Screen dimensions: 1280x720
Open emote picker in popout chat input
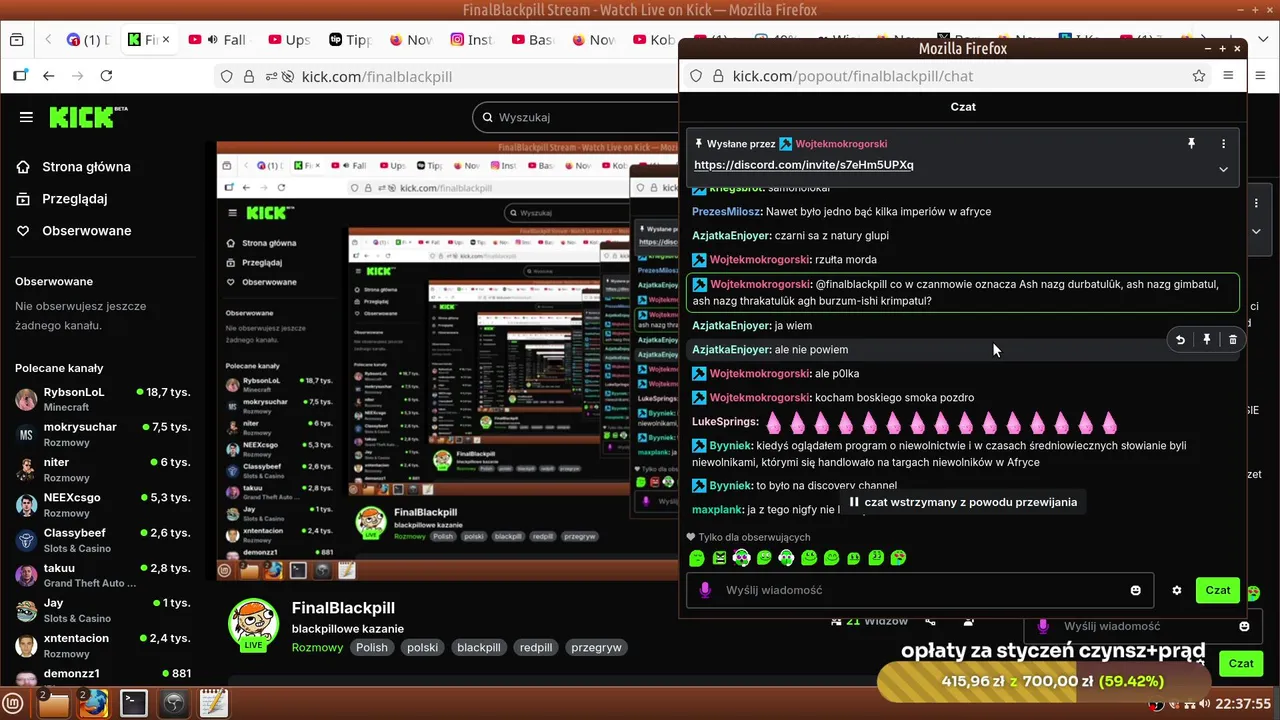pyautogui.click(x=1136, y=590)
